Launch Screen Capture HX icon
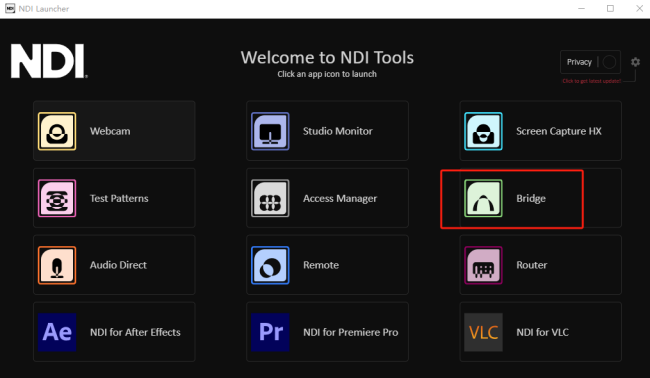The height and width of the screenshot is (378, 650). tap(483, 131)
